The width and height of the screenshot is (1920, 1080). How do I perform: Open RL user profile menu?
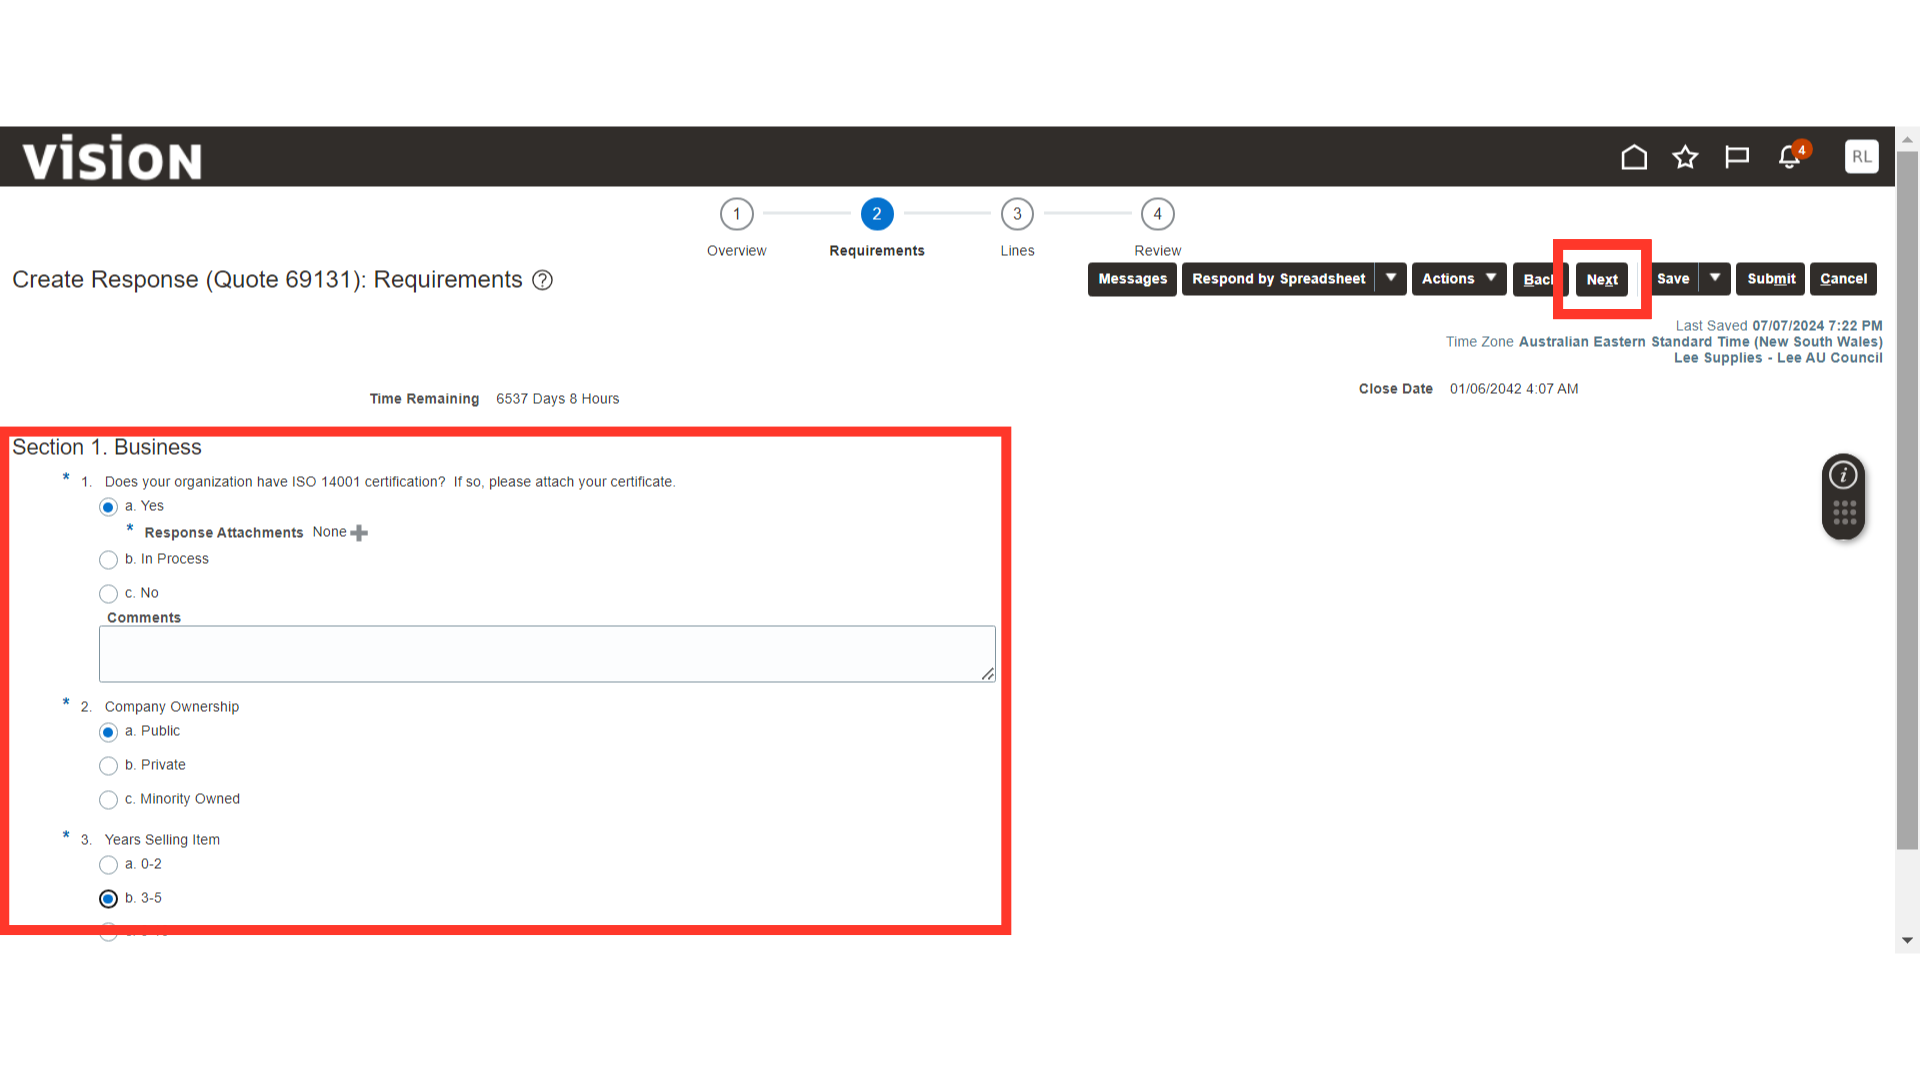(x=1861, y=157)
